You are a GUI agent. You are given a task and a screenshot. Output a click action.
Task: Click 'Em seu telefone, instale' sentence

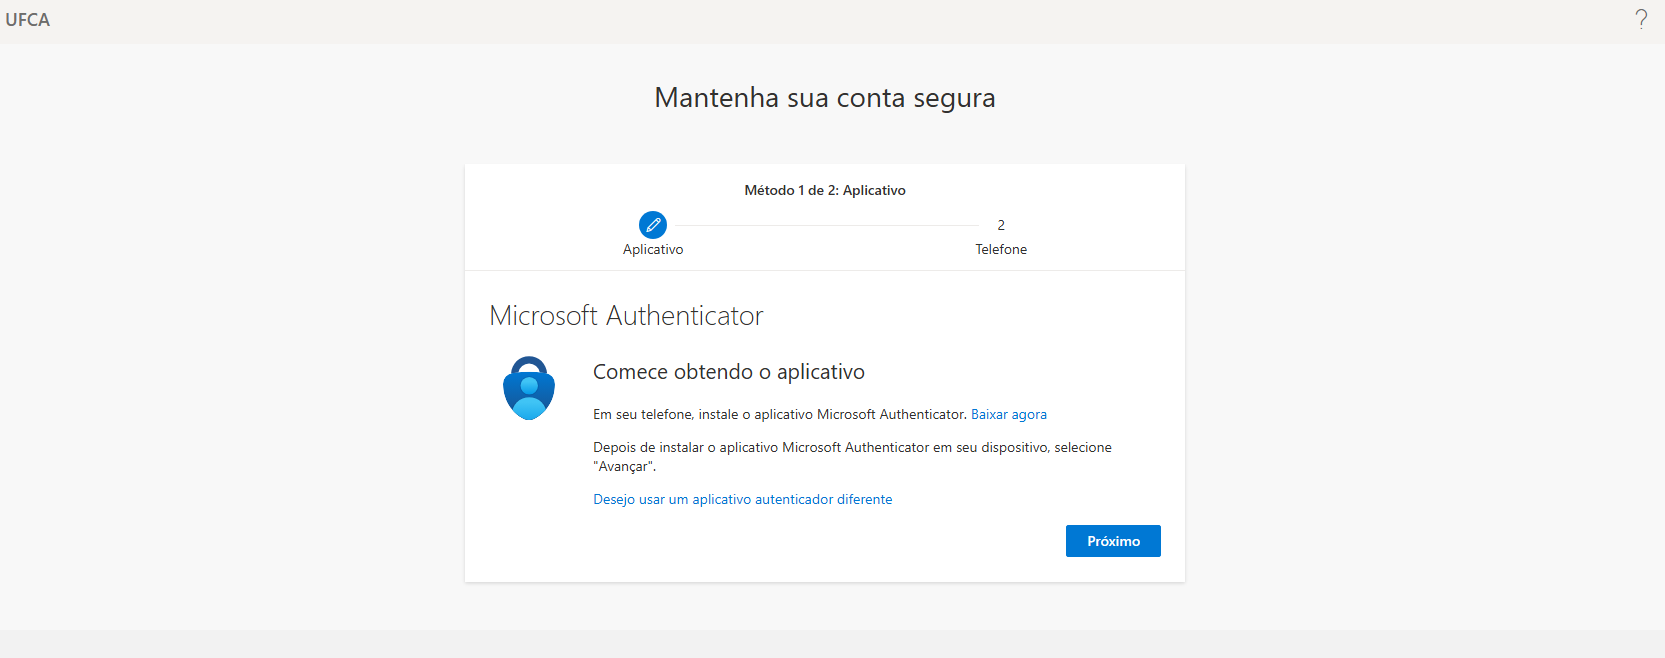point(780,414)
